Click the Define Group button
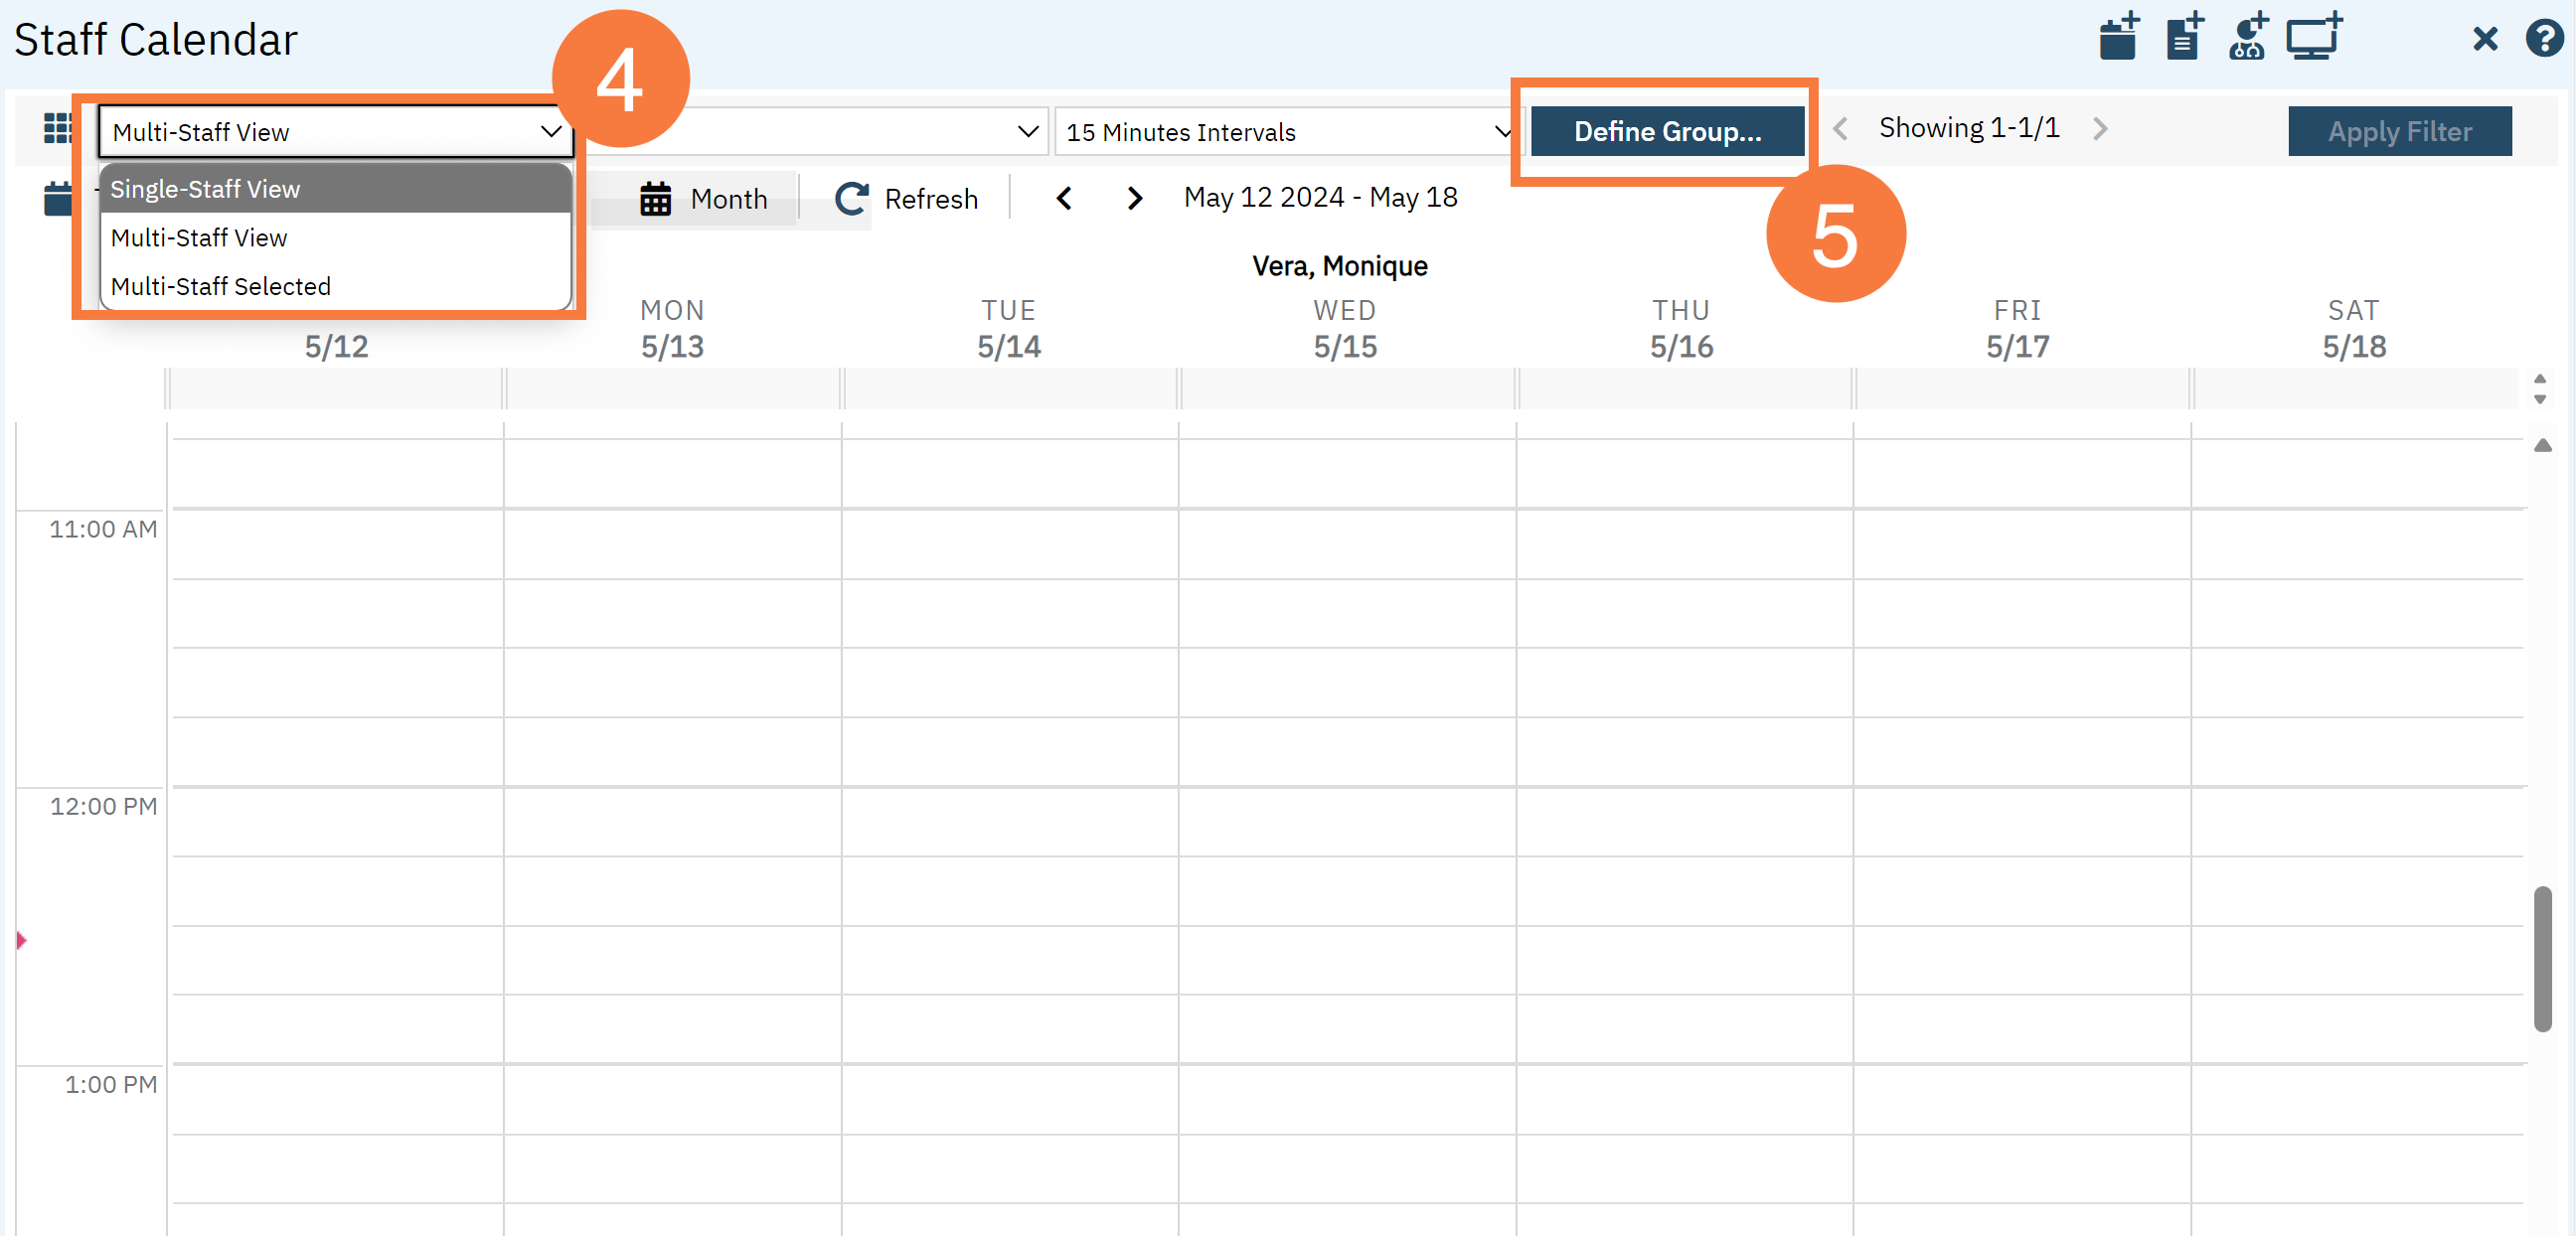This screenshot has width=2576, height=1236. coord(1667,131)
